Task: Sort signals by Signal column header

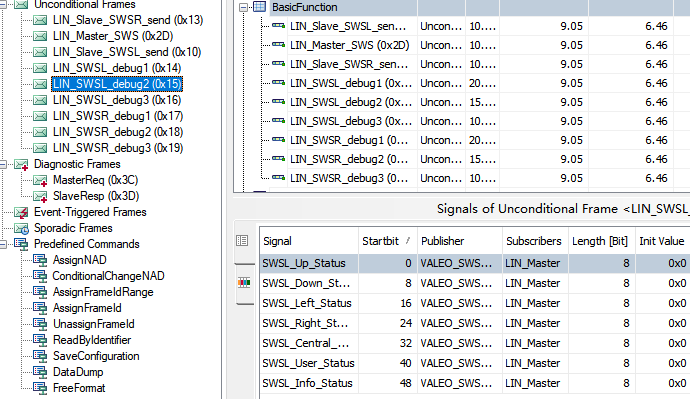Action: [x=309, y=241]
